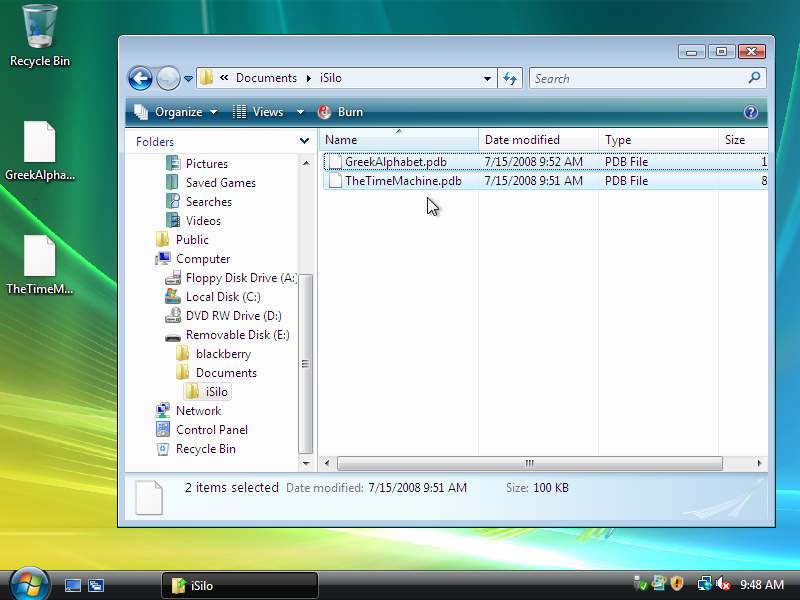Sort by the Date modified column header

click(x=522, y=140)
